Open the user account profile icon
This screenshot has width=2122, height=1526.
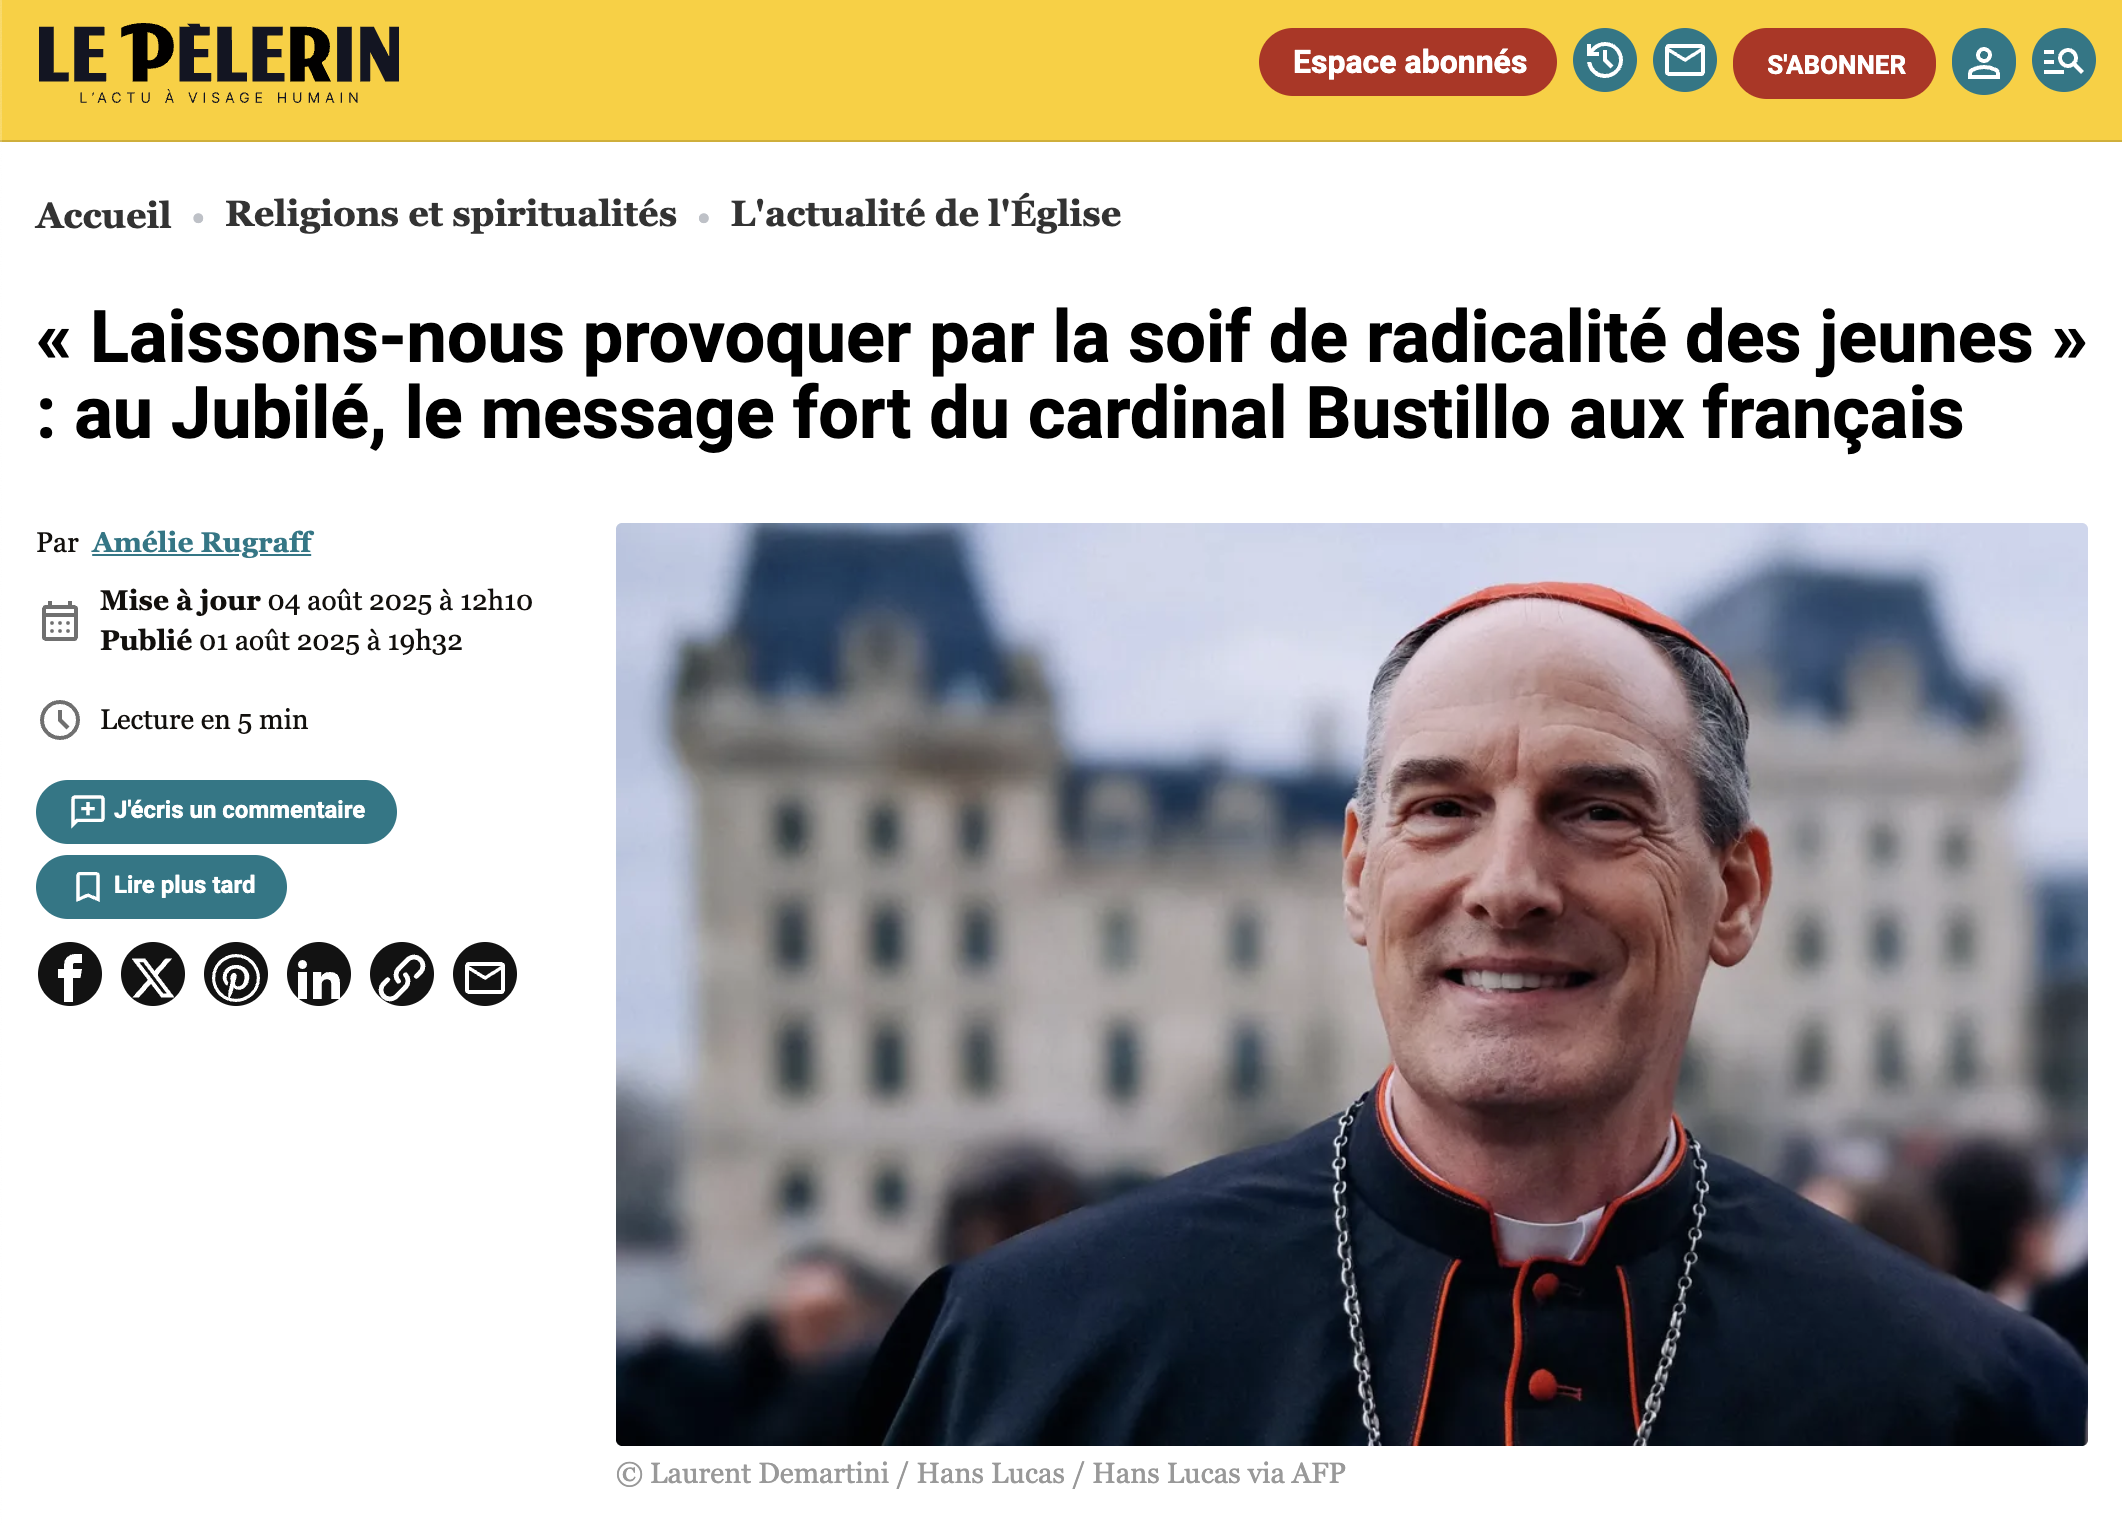tap(1983, 63)
